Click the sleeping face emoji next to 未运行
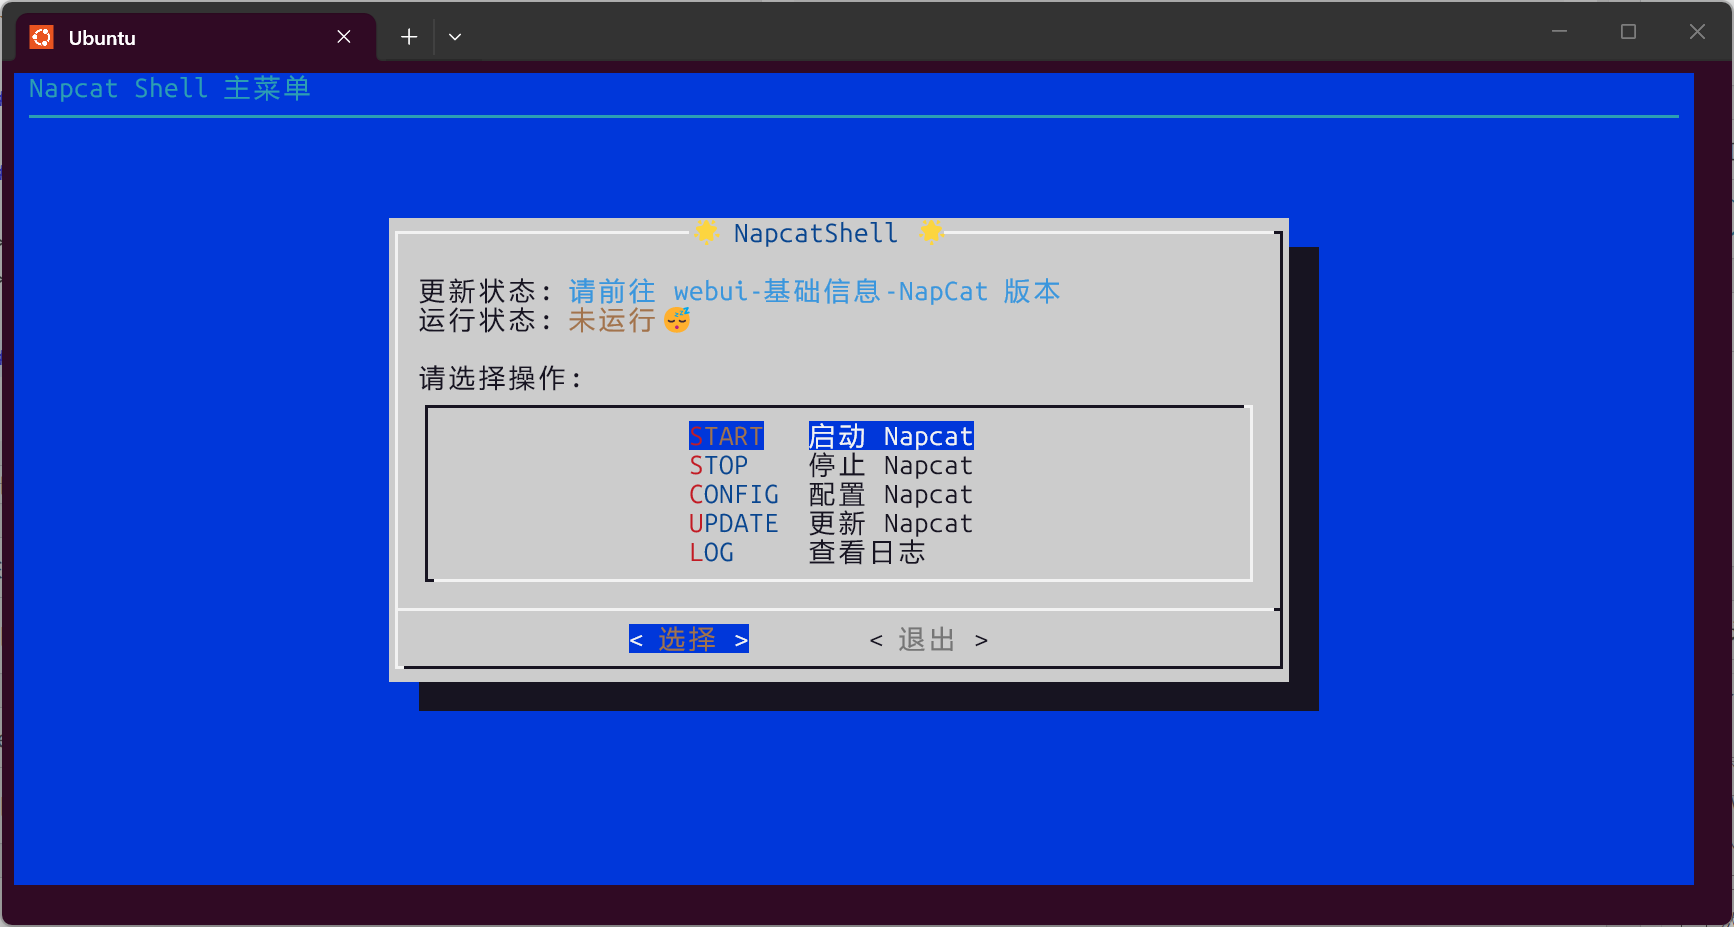Viewport: 1734px width, 927px height. 677,320
